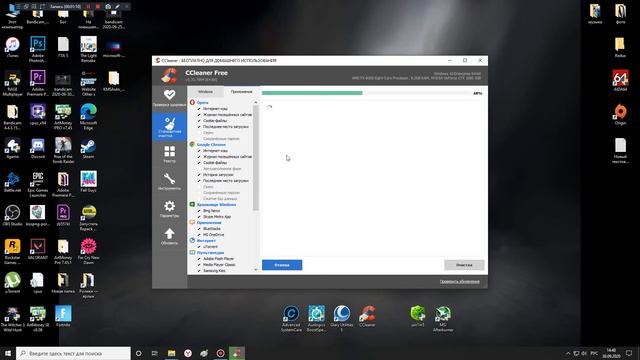Open Task View from the taskbar
Image resolution: width=640 pixels, height=360 pixels.
(155, 353)
